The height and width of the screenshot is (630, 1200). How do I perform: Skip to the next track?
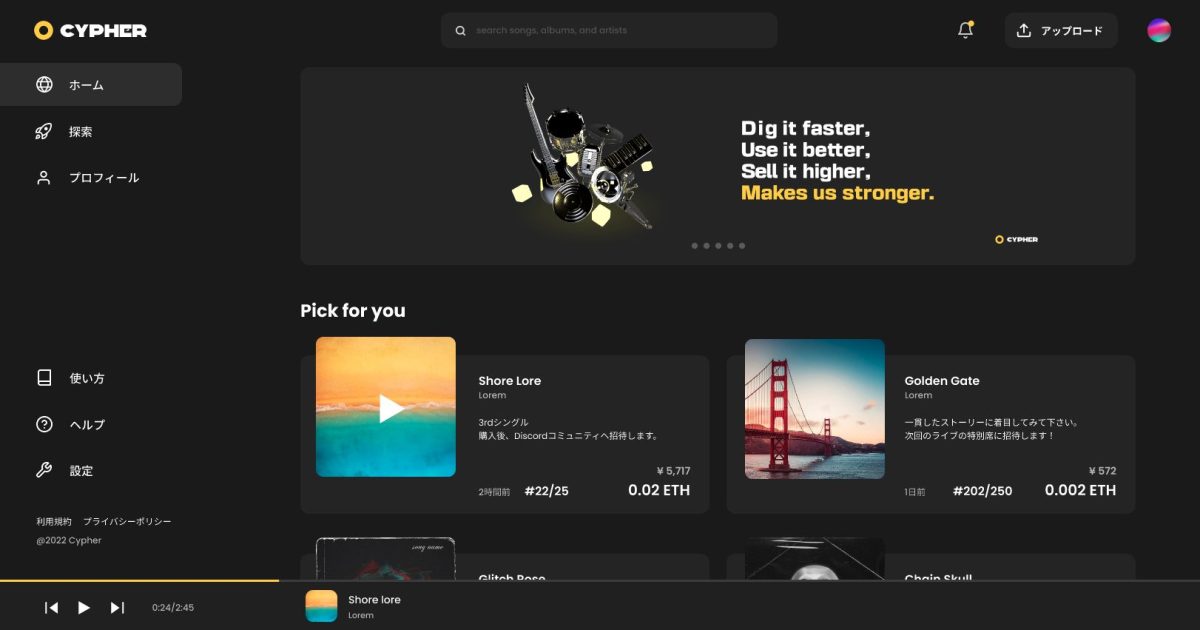pyautogui.click(x=117, y=607)
